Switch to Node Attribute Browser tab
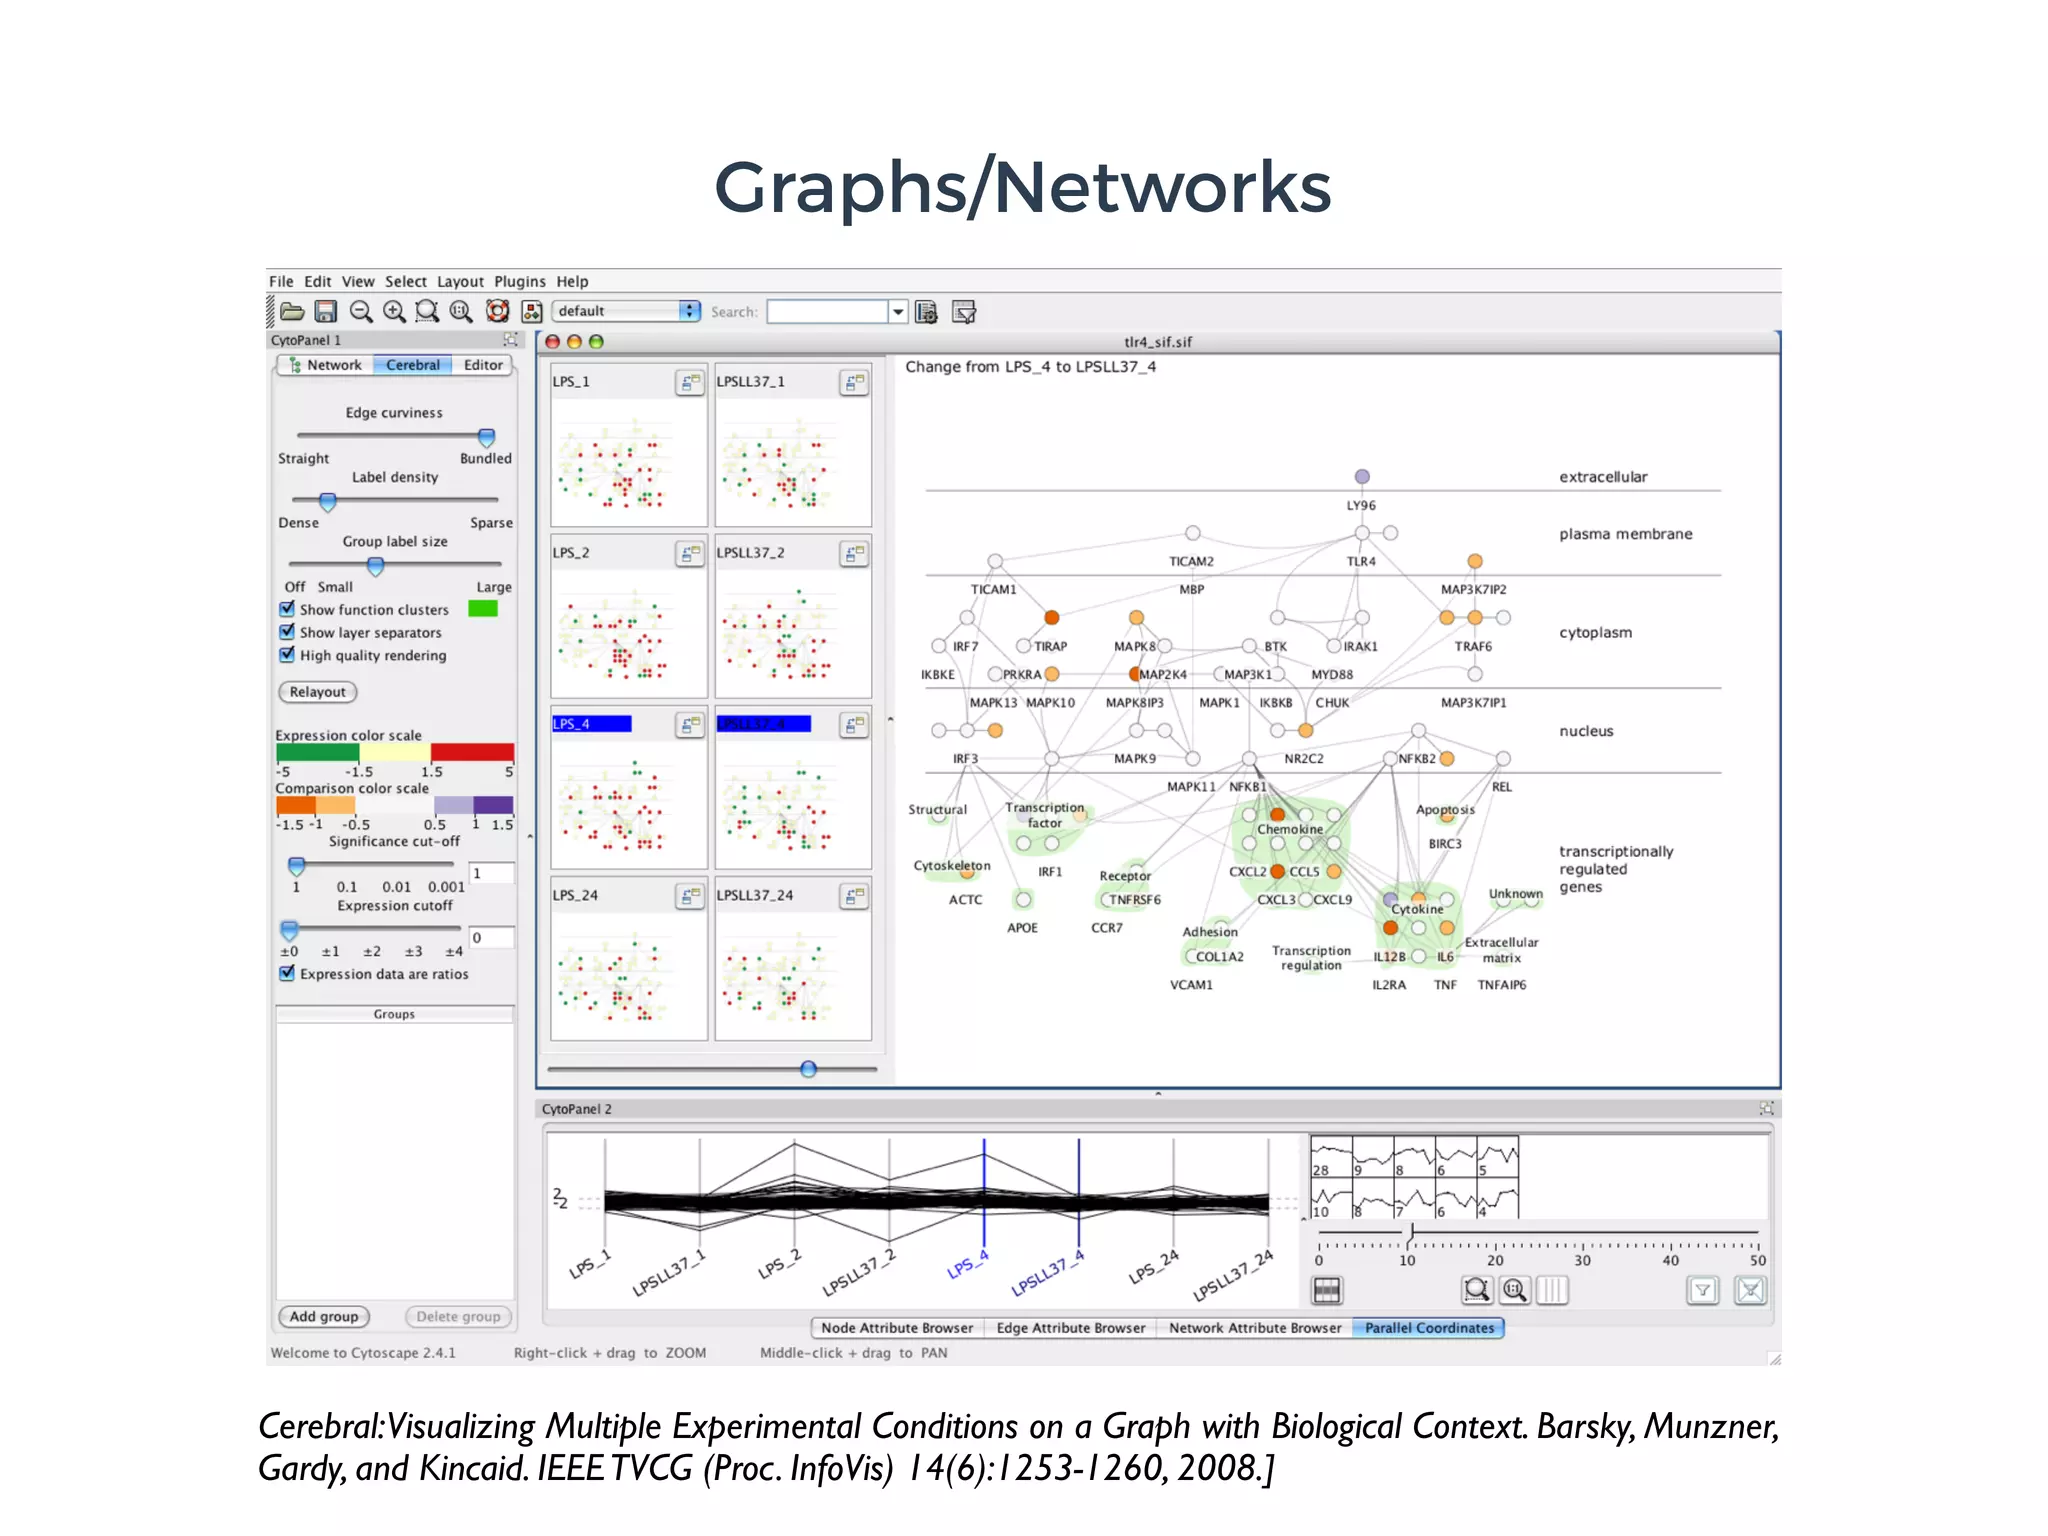Screen dimensions: 2048x1536 [x=896, y=1328]
